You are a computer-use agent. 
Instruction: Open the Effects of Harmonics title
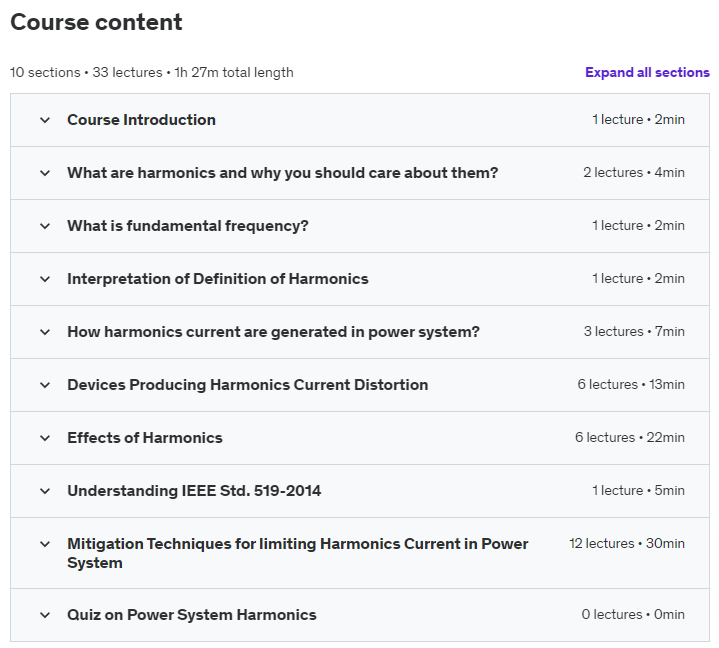tap(145, 438)
